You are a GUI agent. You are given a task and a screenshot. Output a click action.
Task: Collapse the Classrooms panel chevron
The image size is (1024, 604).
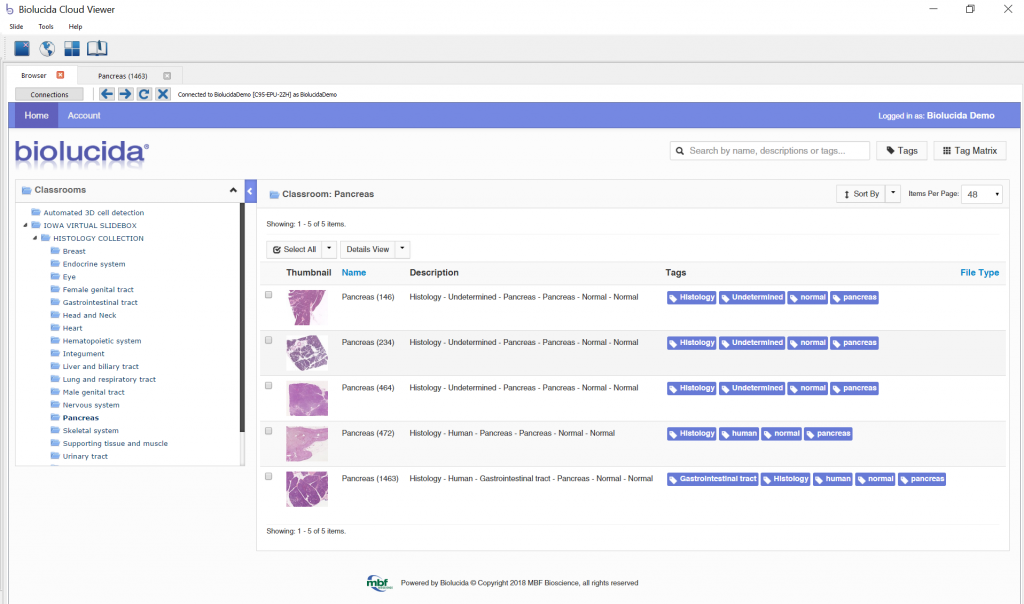tap(233, 190)
